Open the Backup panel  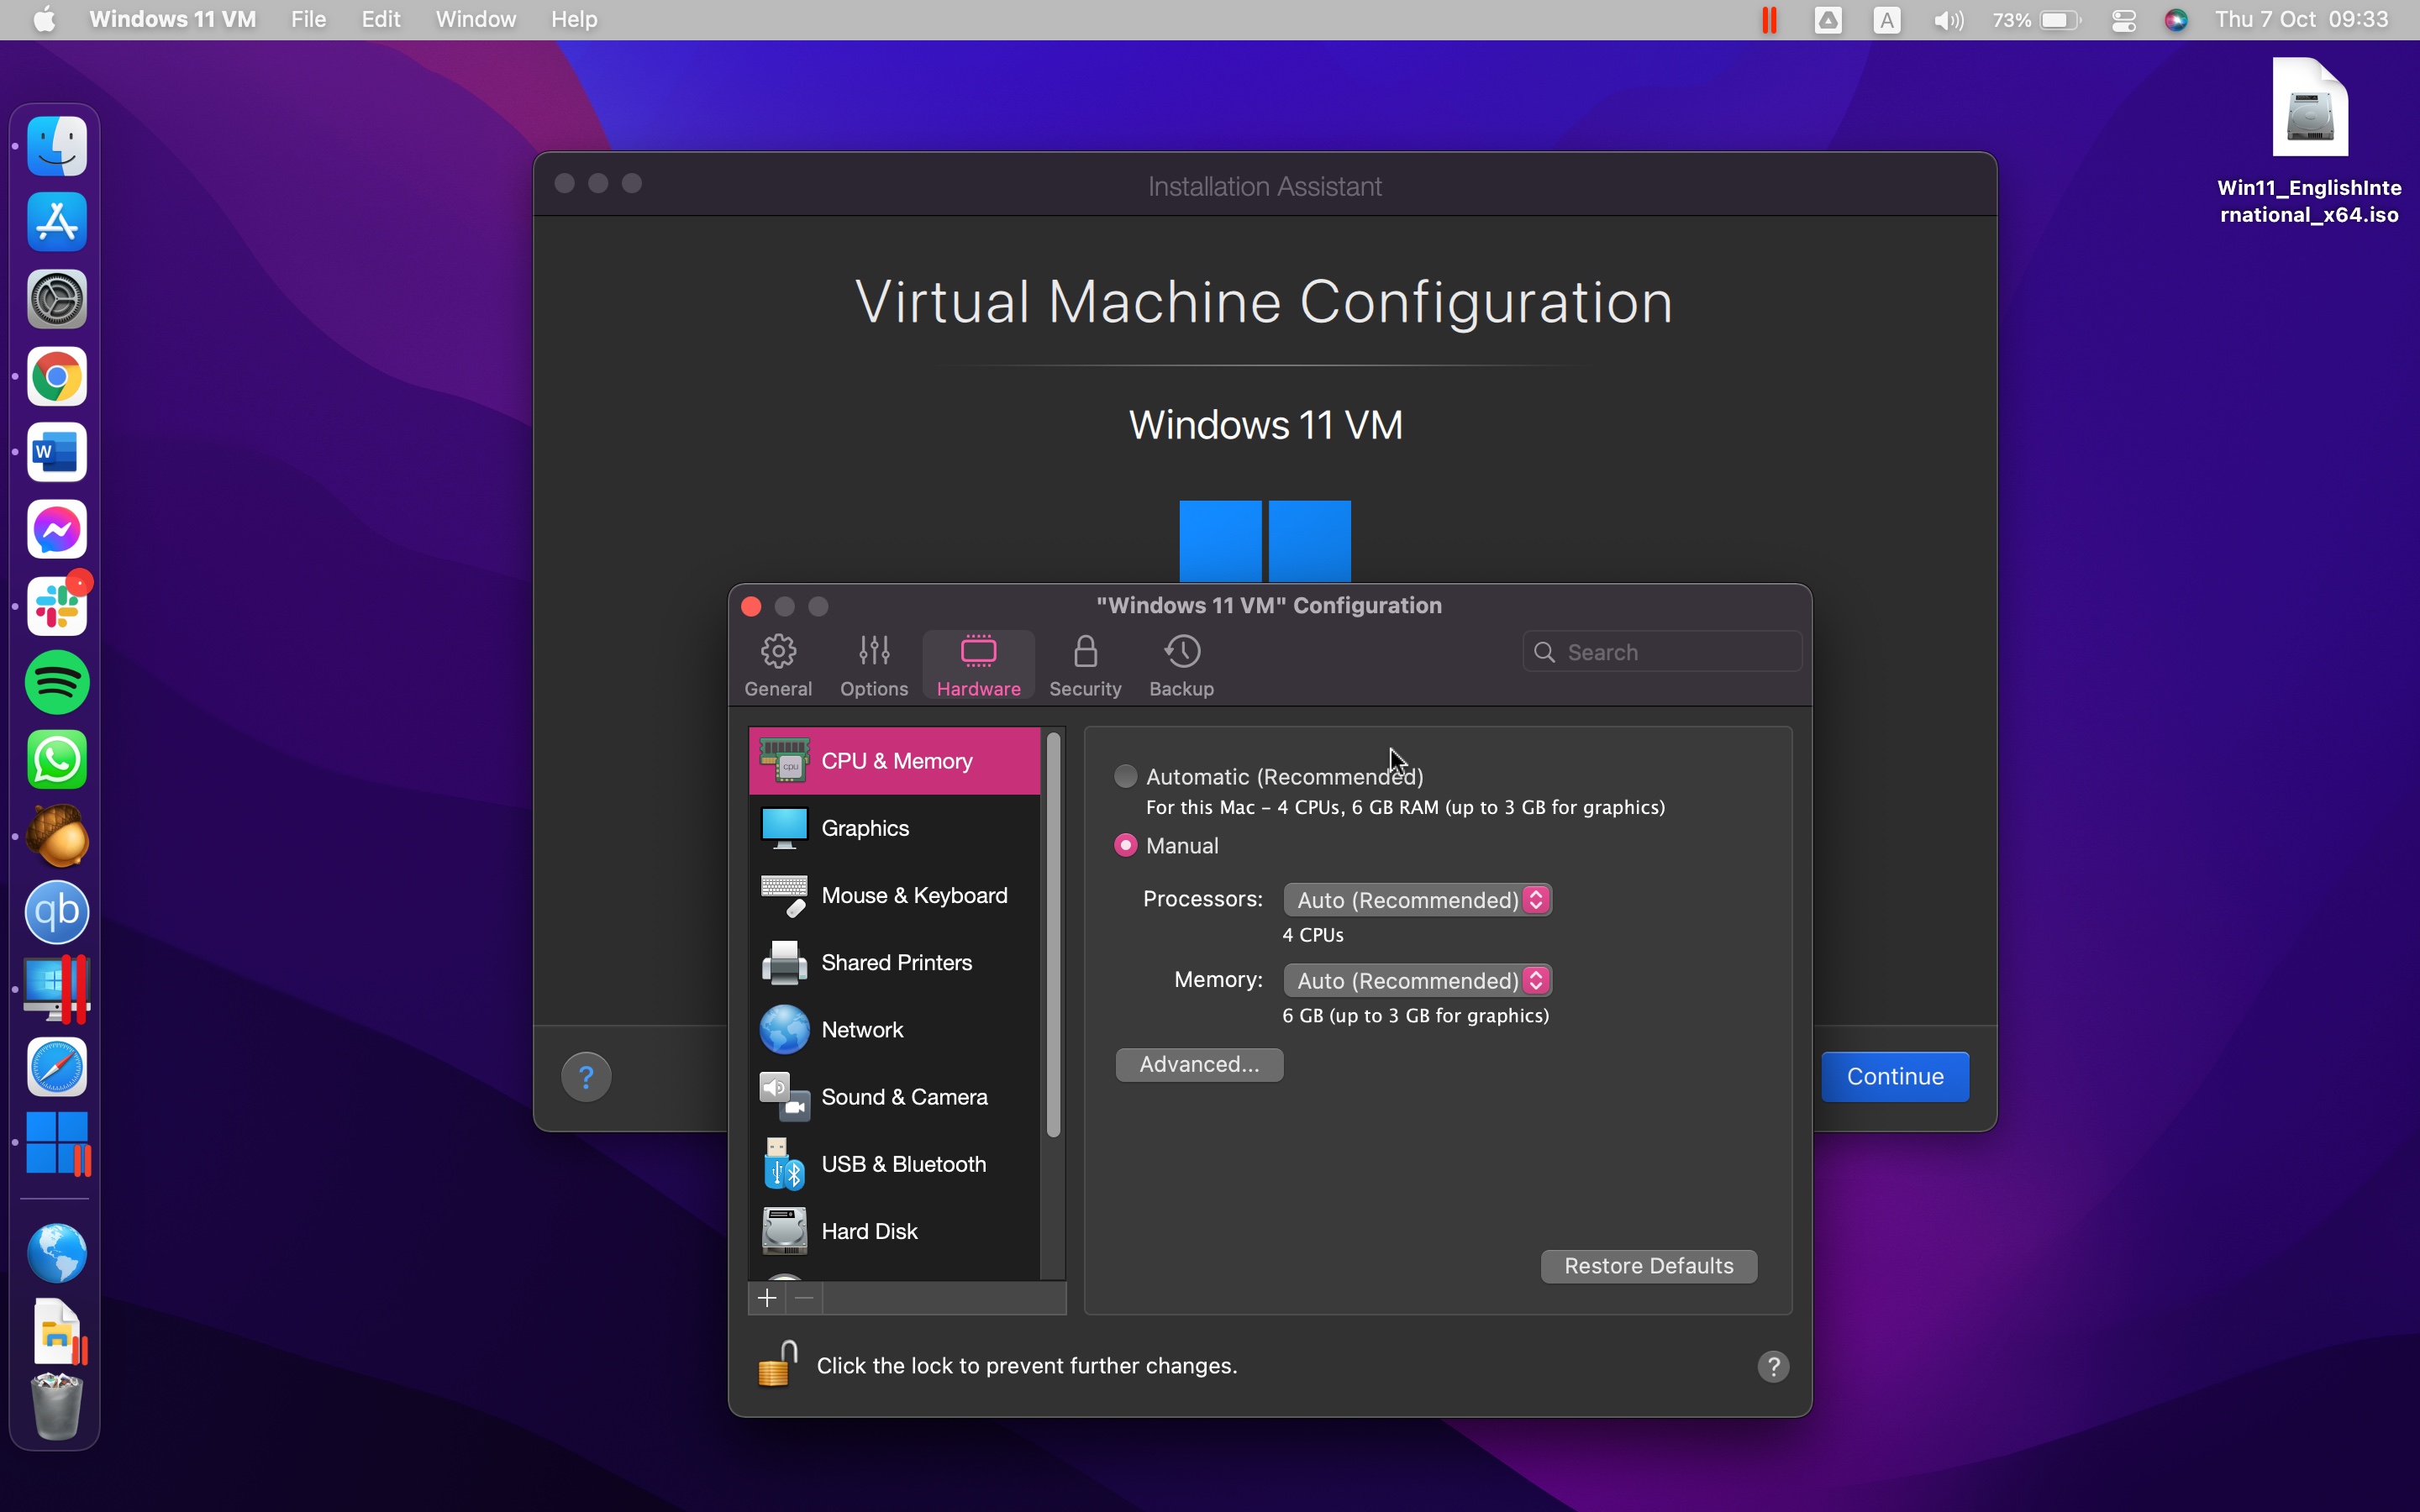1181,664
